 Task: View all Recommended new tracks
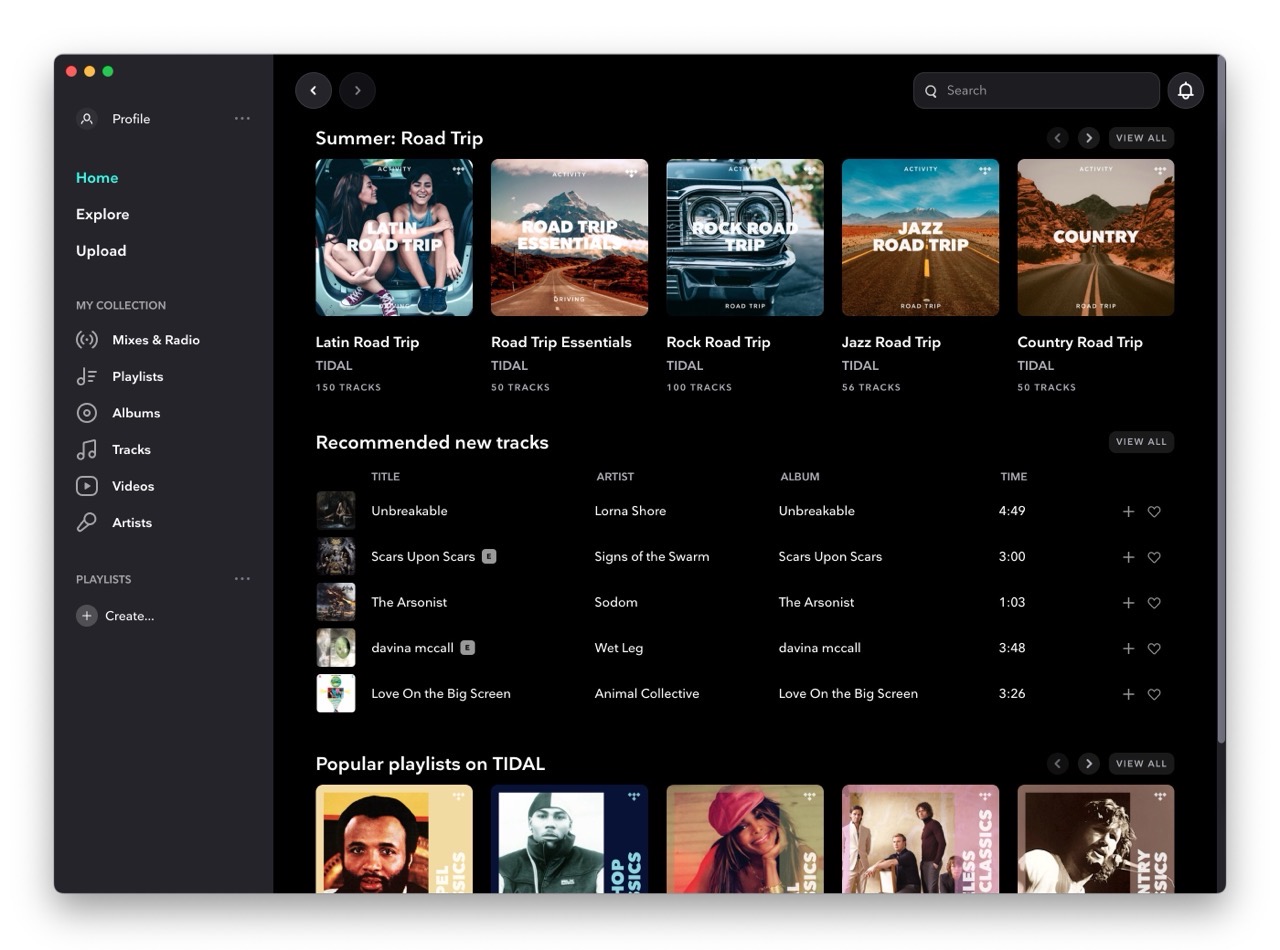point(1141,442)
